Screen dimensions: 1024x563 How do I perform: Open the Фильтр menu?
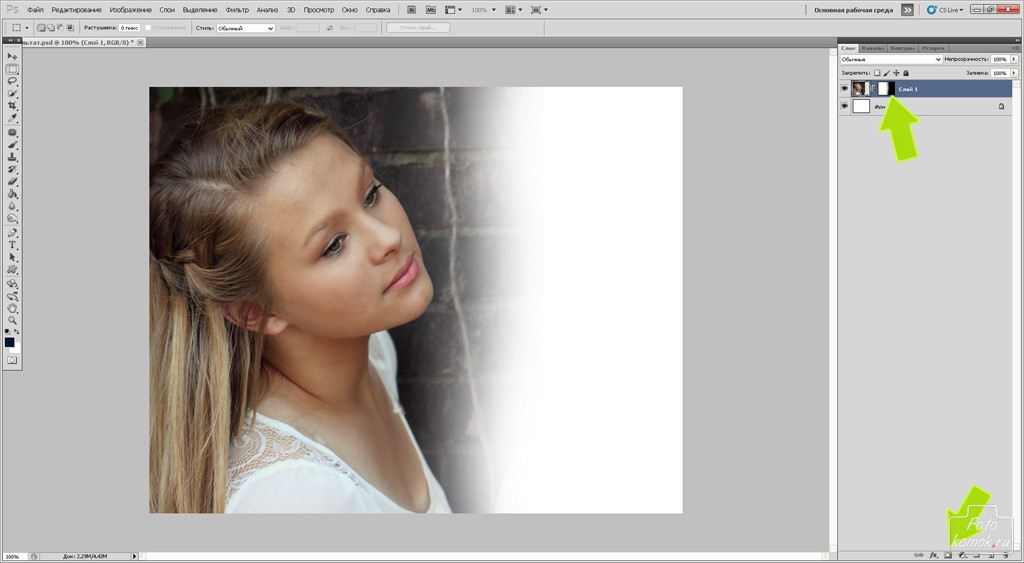(238, 9)
